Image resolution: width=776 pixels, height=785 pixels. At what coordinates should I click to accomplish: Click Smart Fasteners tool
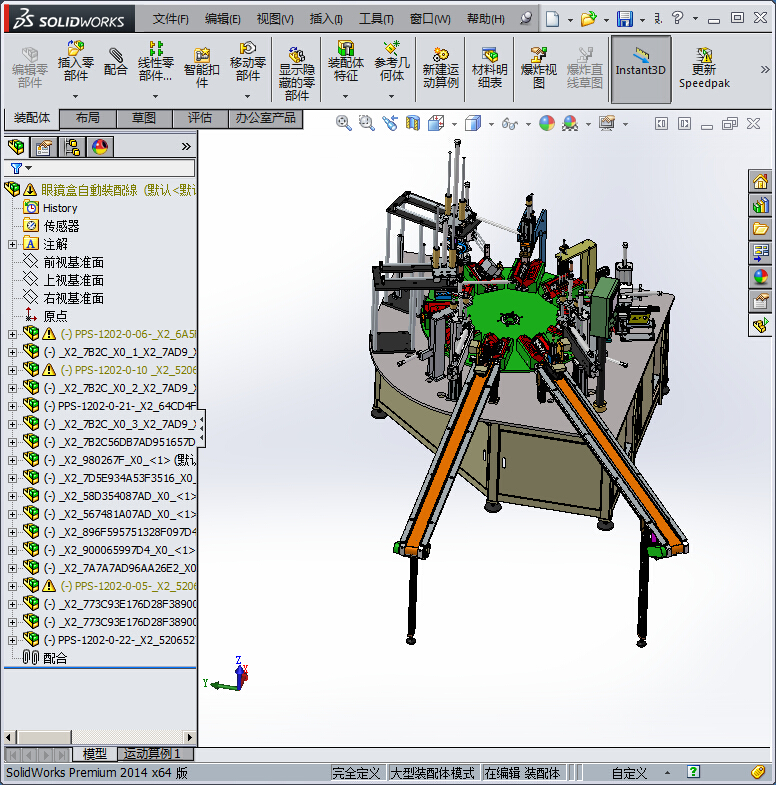pyautogui.click(x=201, y=68)
